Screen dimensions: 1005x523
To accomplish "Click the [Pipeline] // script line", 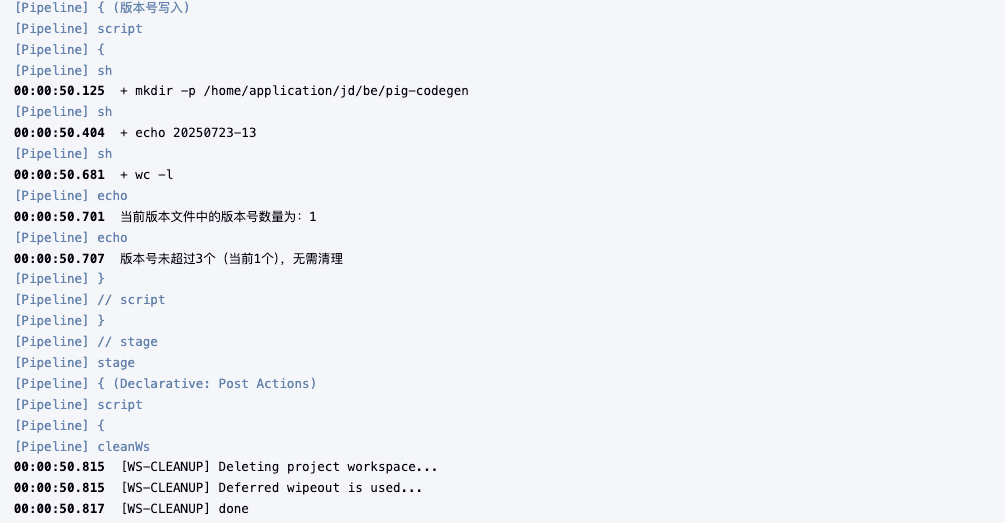I will pos(90,300).
